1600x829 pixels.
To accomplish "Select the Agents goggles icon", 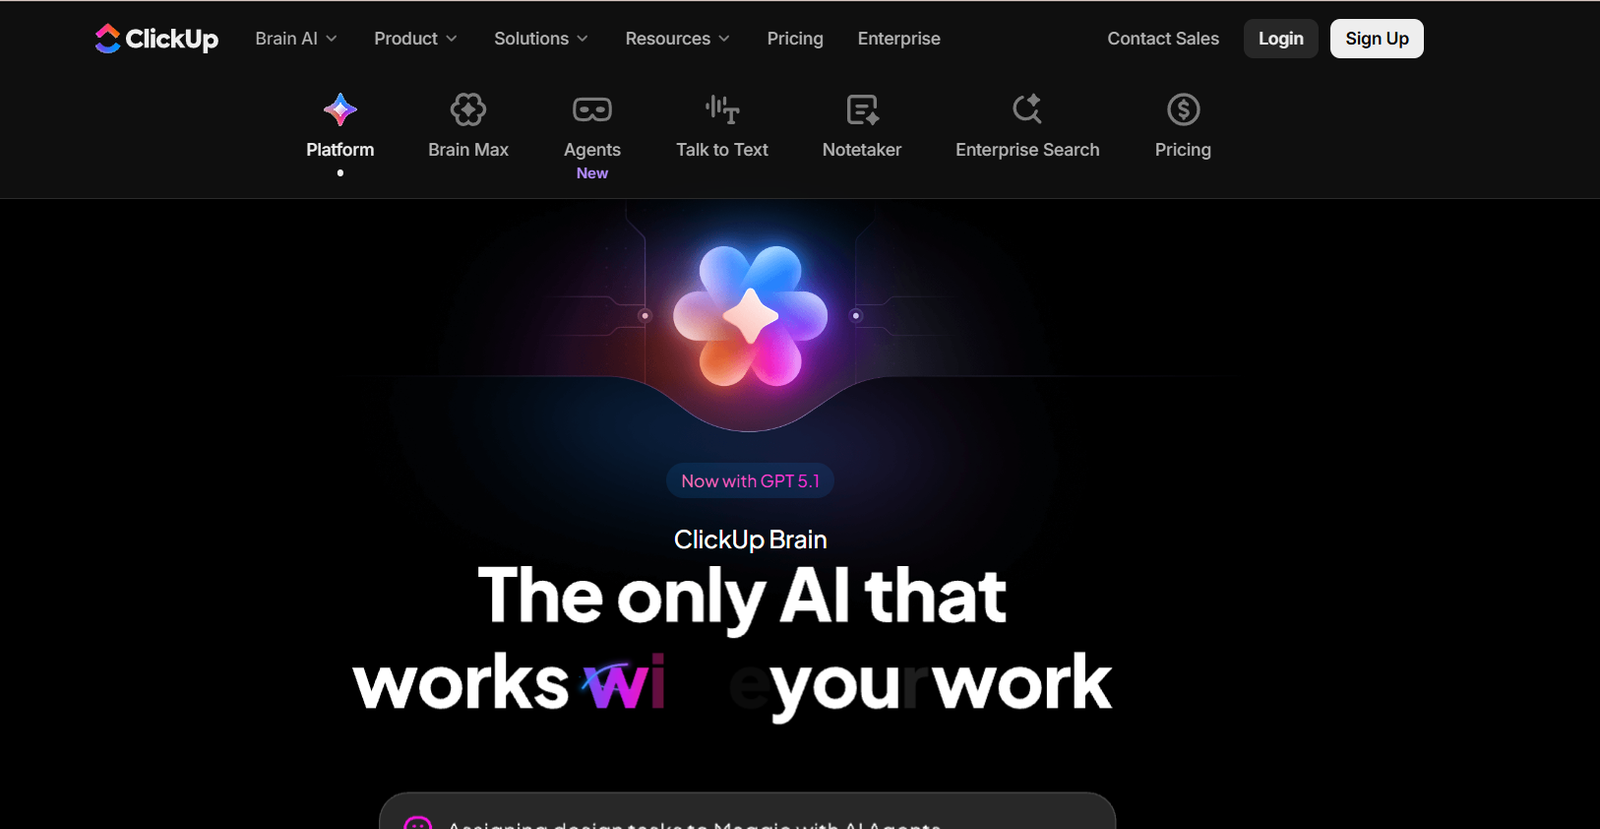I will click(592, 109).
